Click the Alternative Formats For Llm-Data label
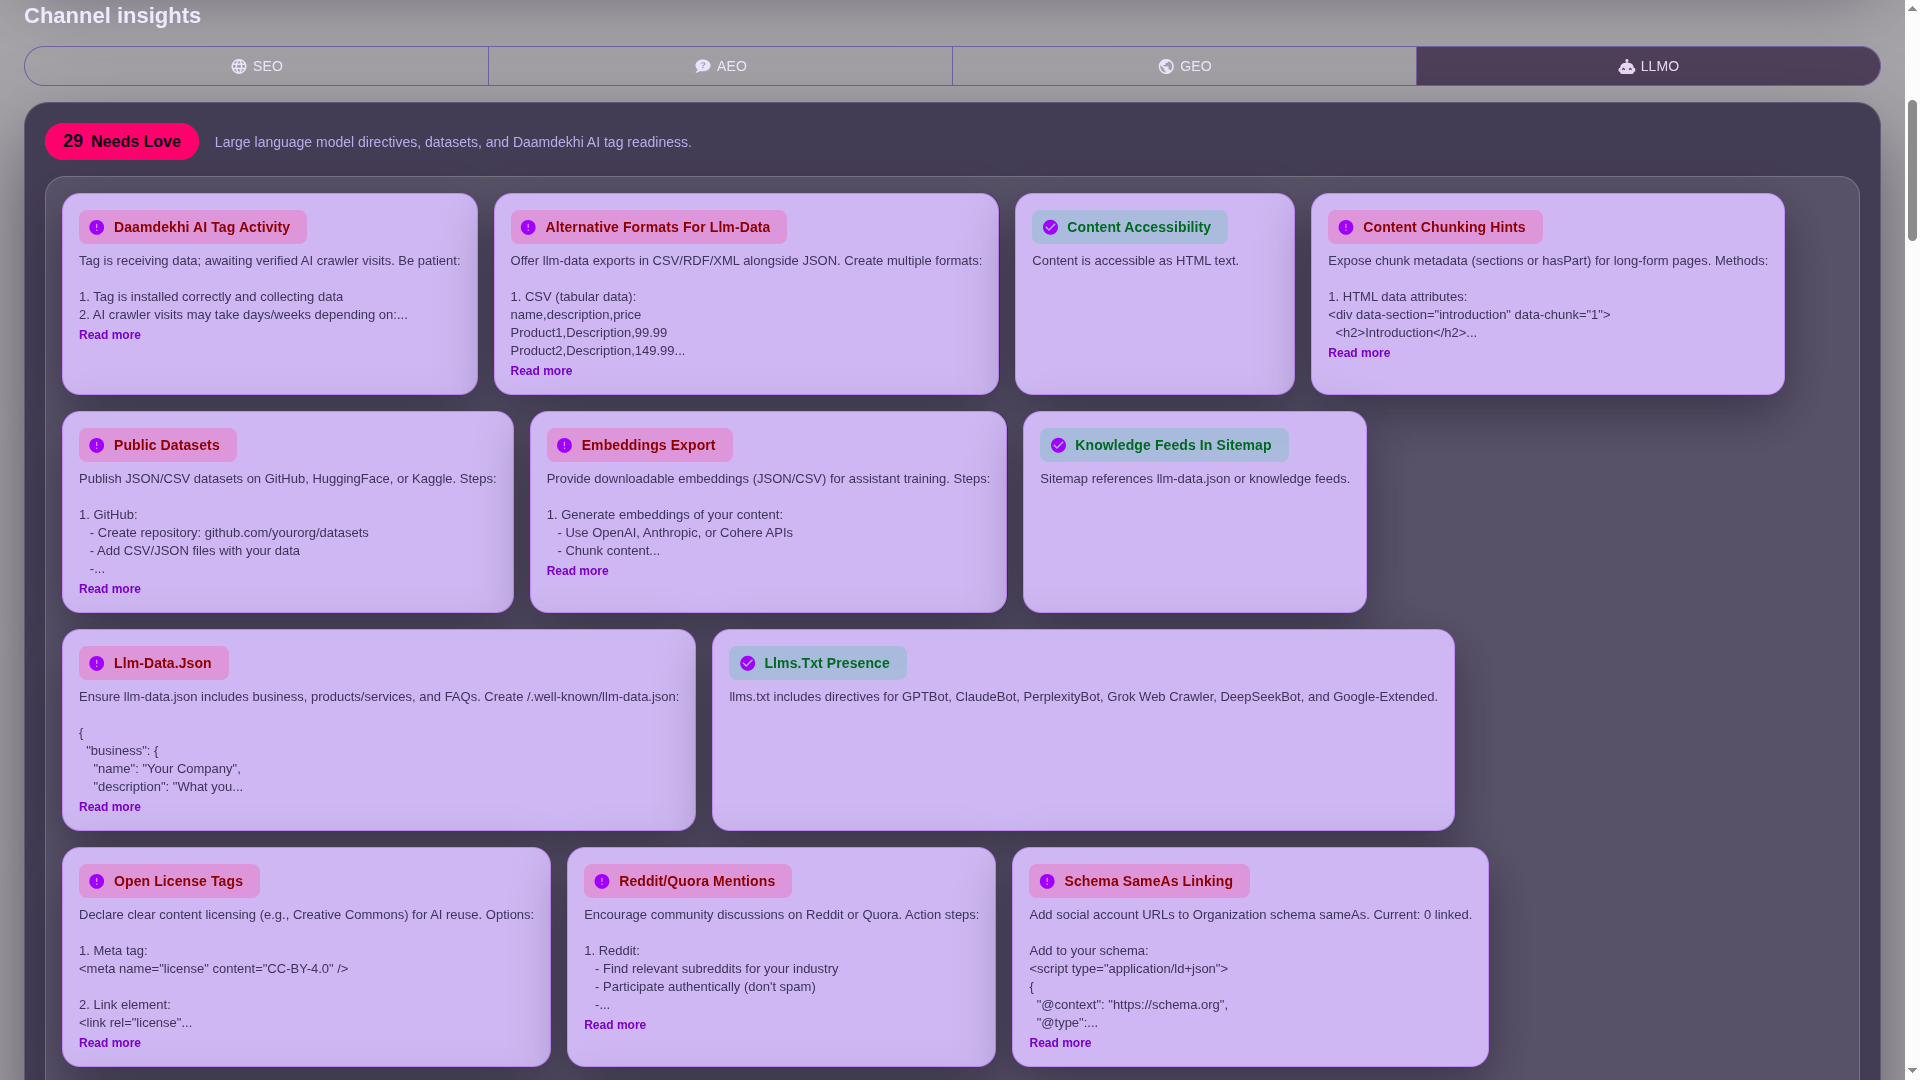The image size is (1920, 1080). pyautogui.click(x=657, y=228)
